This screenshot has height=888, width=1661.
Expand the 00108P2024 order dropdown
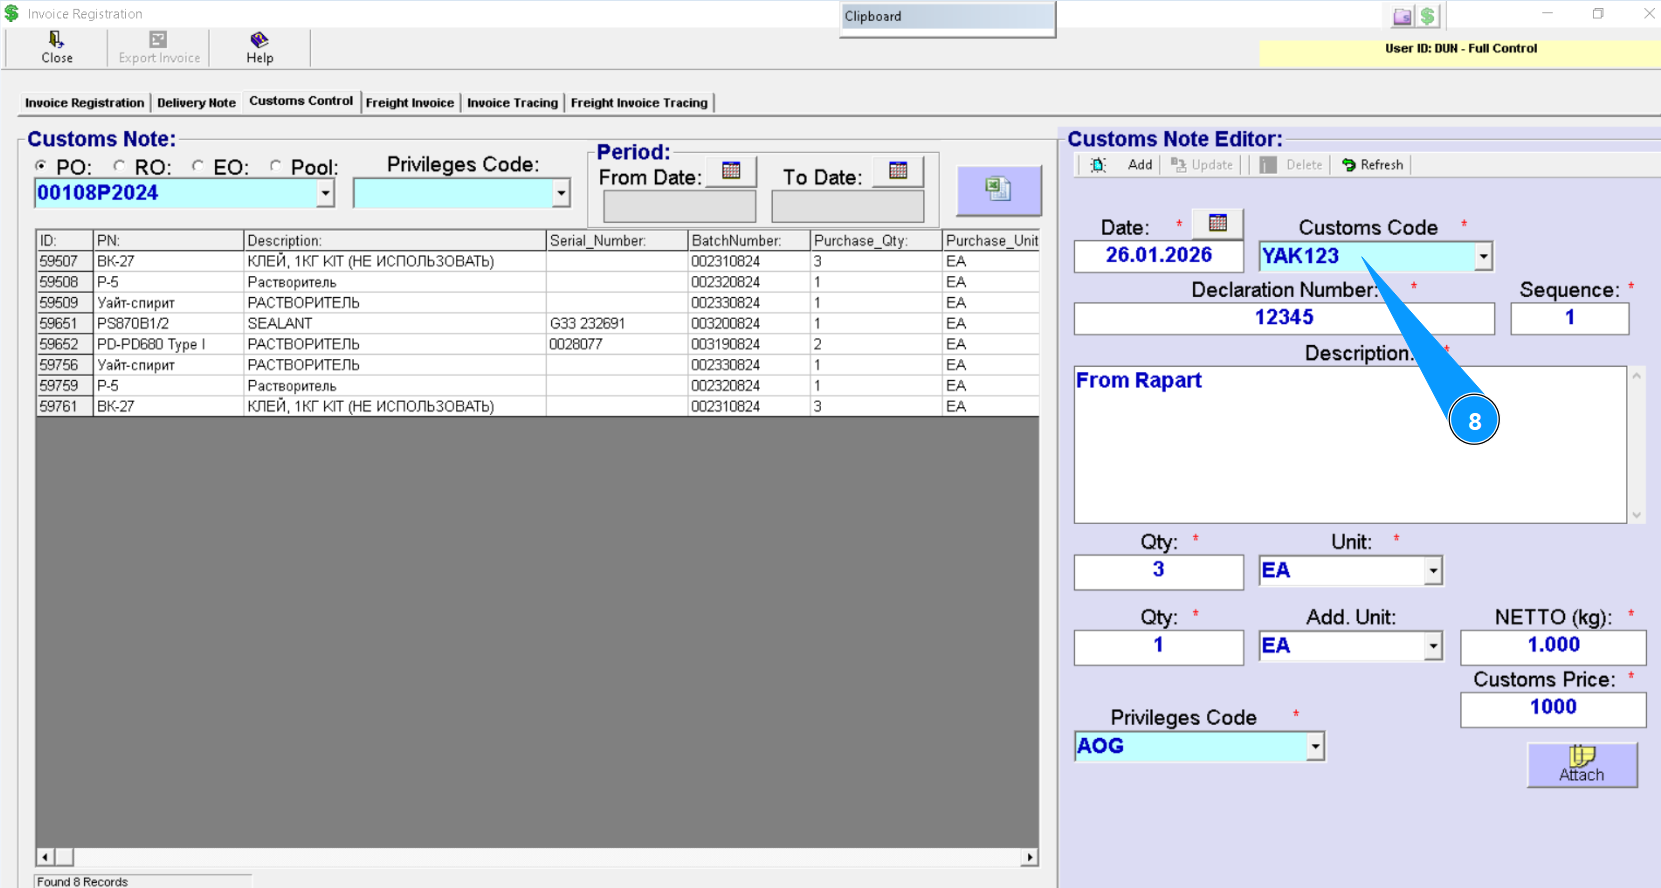tap(325, 193)
